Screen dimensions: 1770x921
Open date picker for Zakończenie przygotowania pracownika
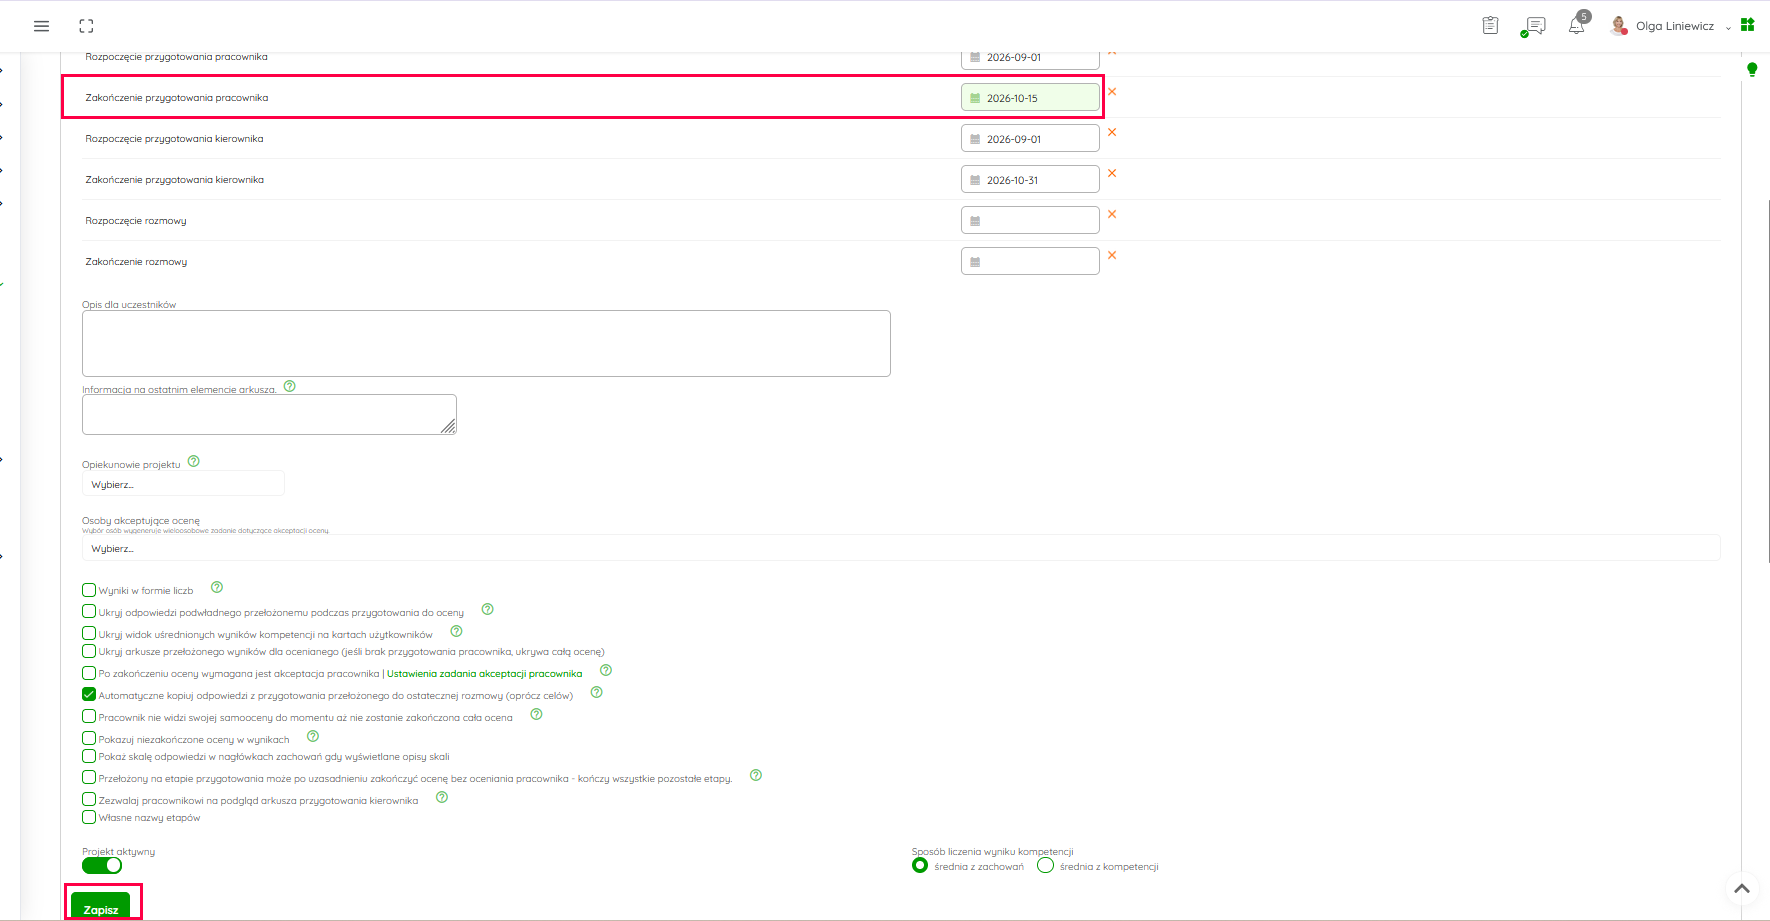pyautogui.click(x=1030, y=98)
